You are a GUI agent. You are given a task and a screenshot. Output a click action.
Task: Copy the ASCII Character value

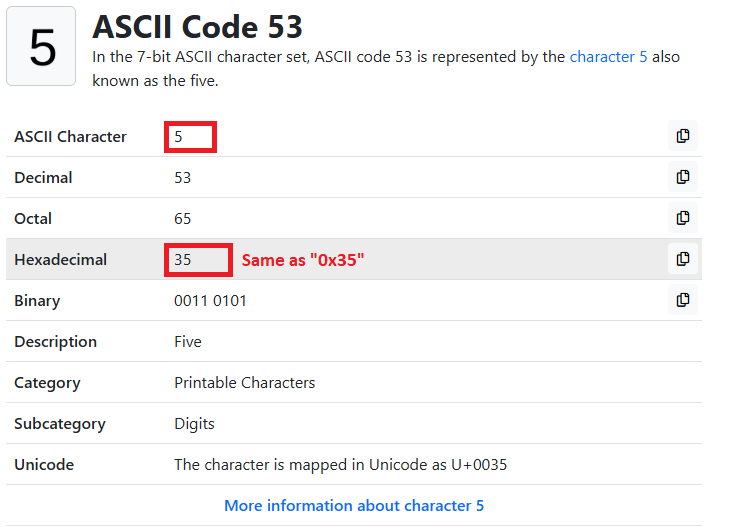coord(683,136)
